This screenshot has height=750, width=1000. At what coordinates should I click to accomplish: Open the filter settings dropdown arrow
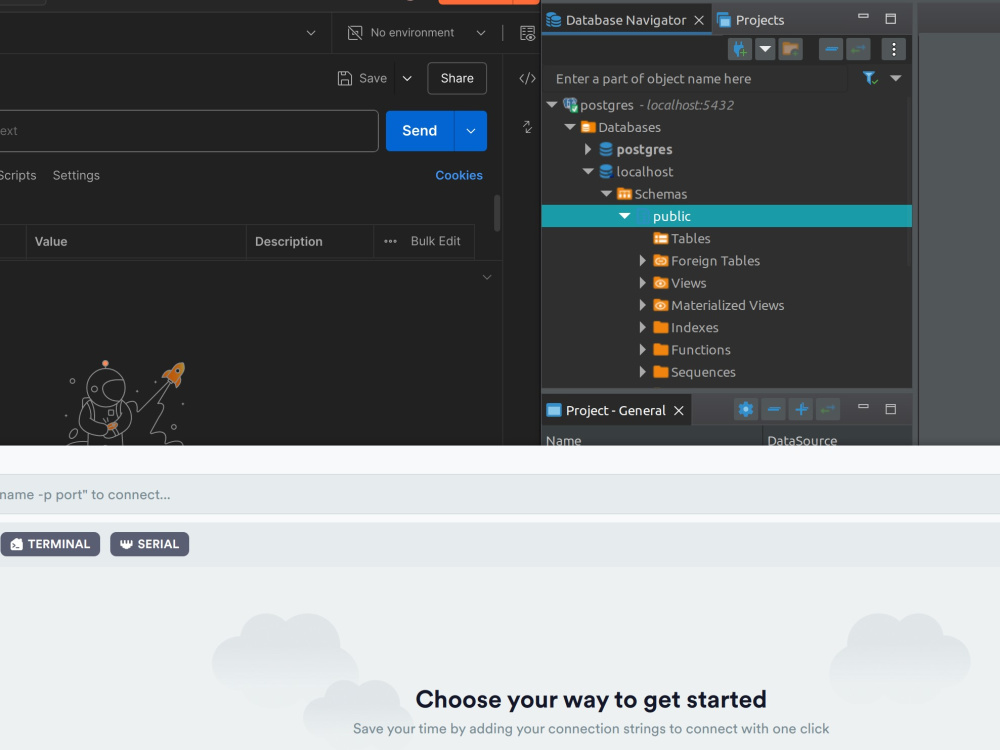click(895, 78)
